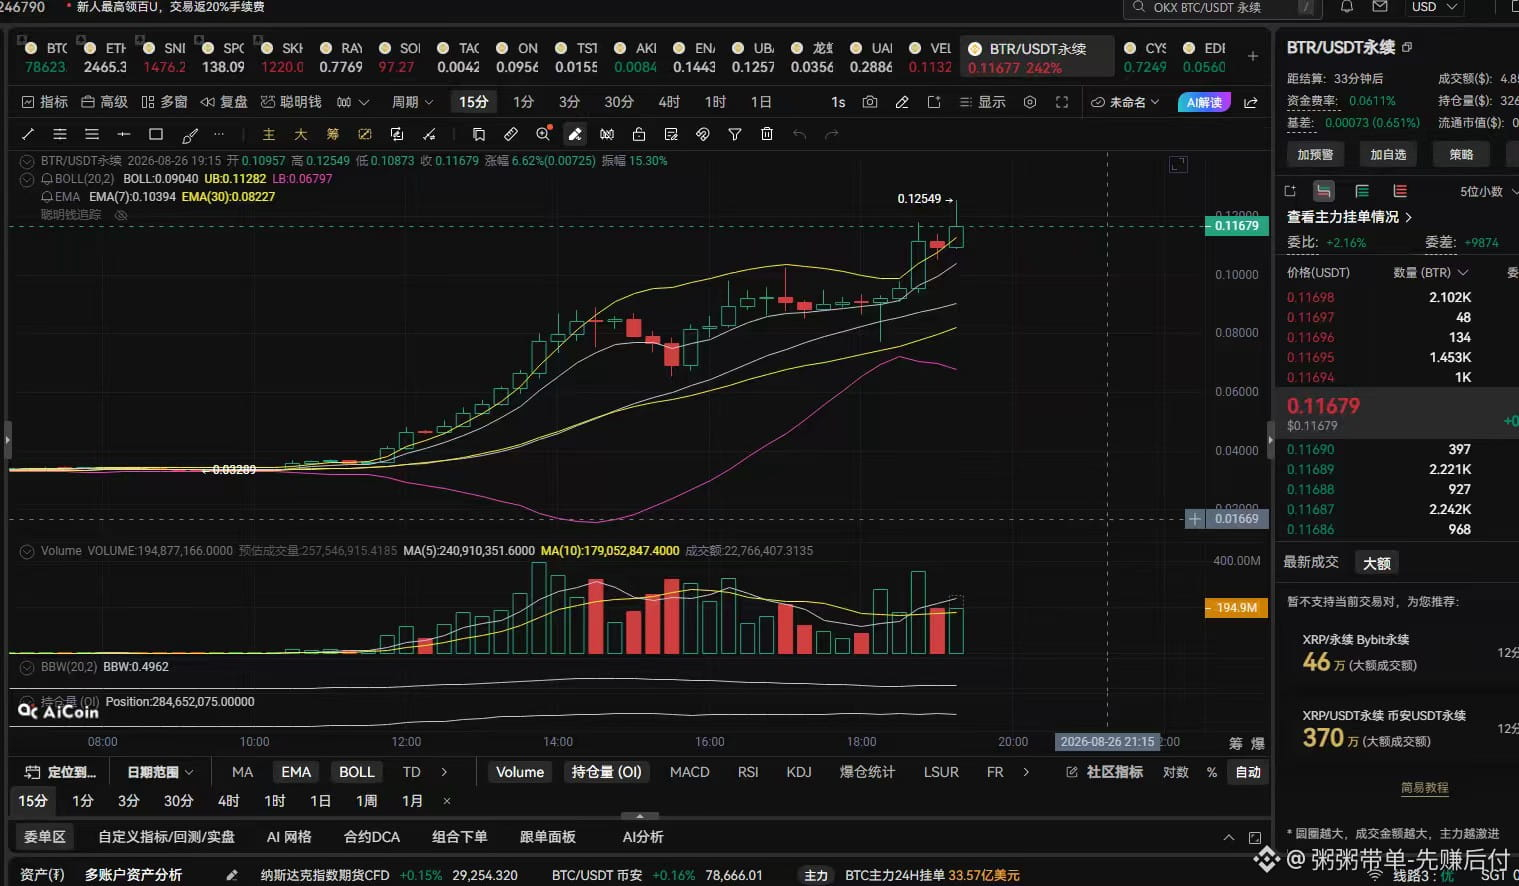Click the 策略 button
The image size is (1519, 886).
tap(1462, 155)
